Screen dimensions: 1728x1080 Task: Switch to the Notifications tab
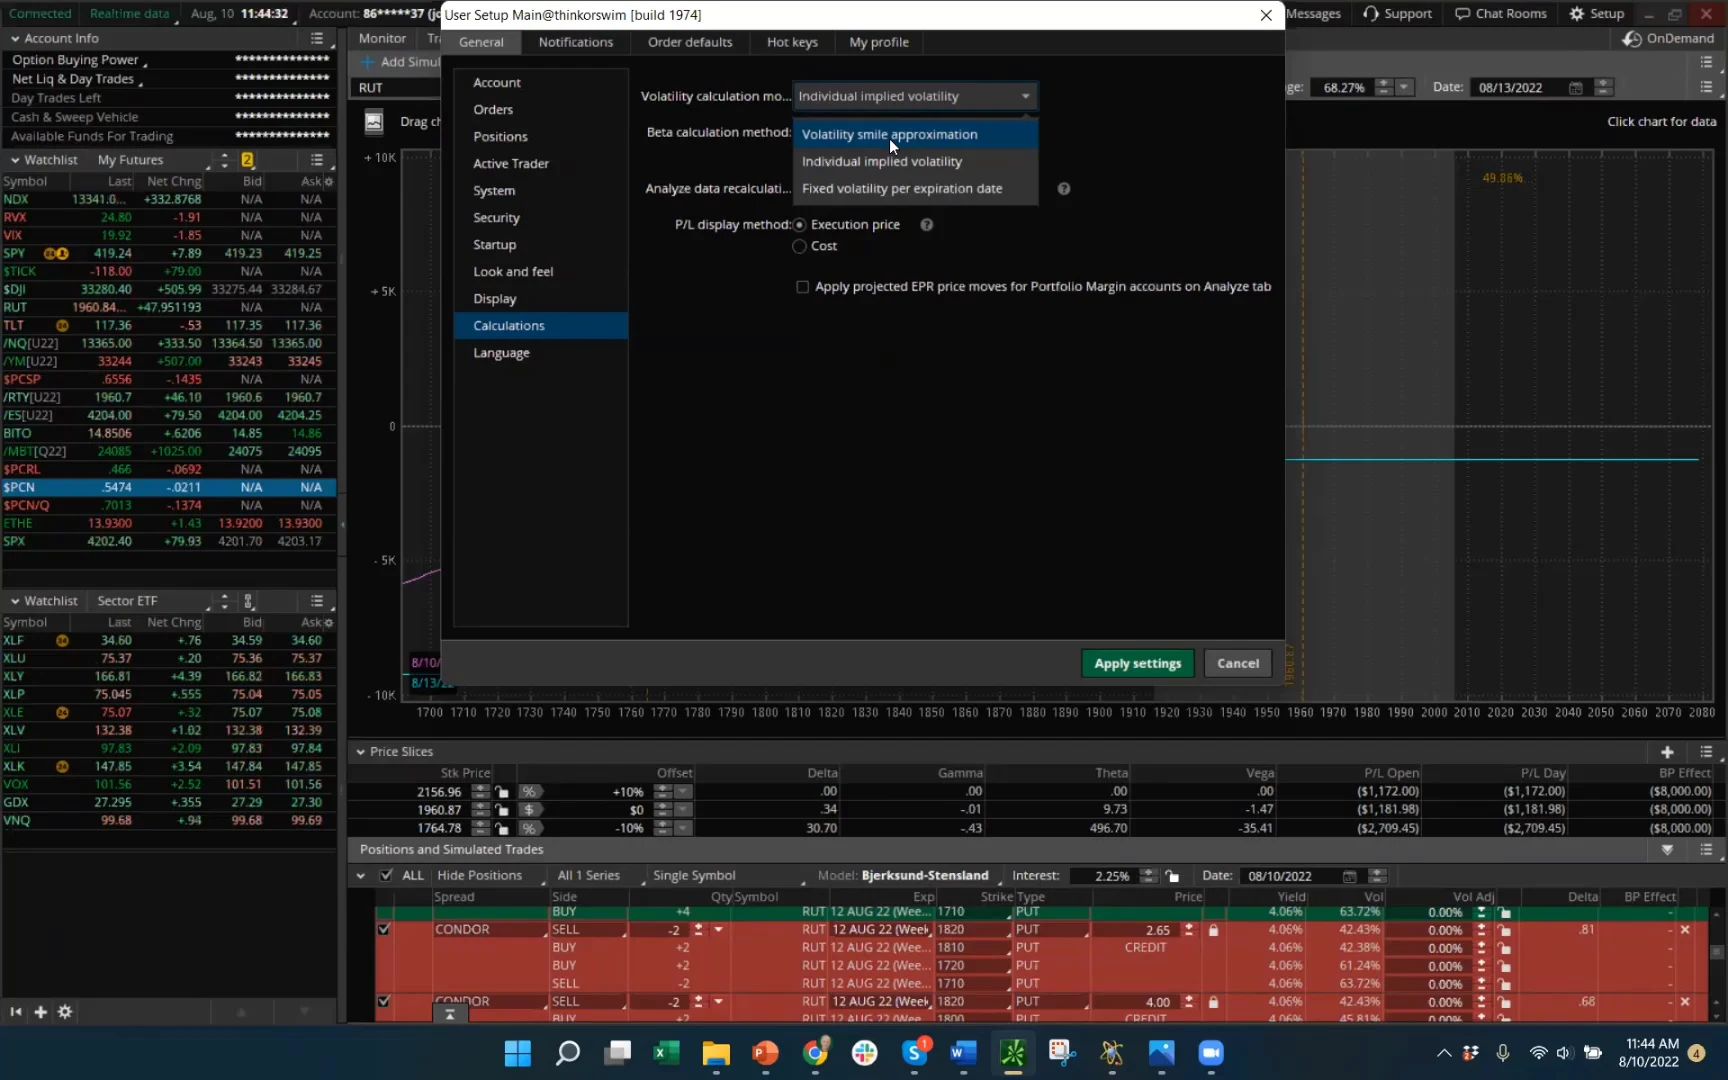click(576, 42)
